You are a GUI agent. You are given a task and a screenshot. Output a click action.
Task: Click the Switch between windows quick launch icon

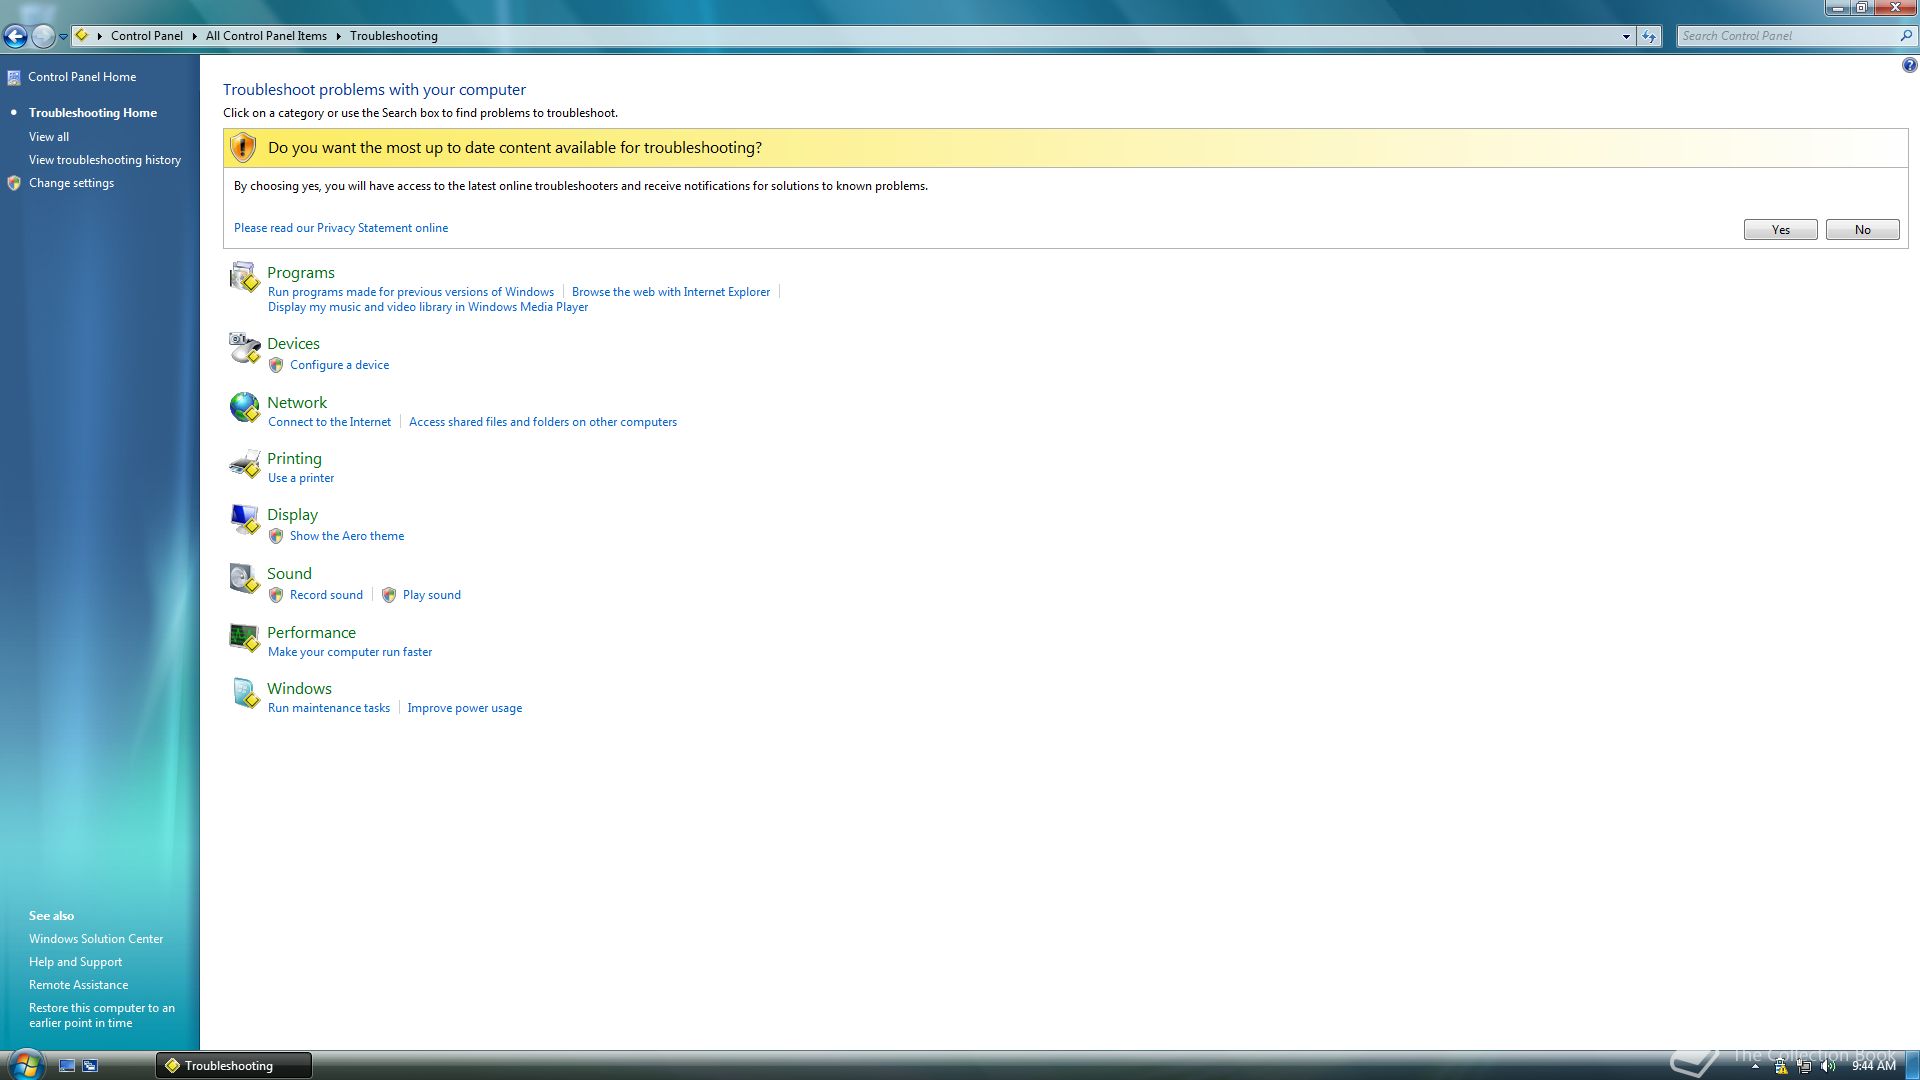pyautogui.click(x=90, y=1066)
